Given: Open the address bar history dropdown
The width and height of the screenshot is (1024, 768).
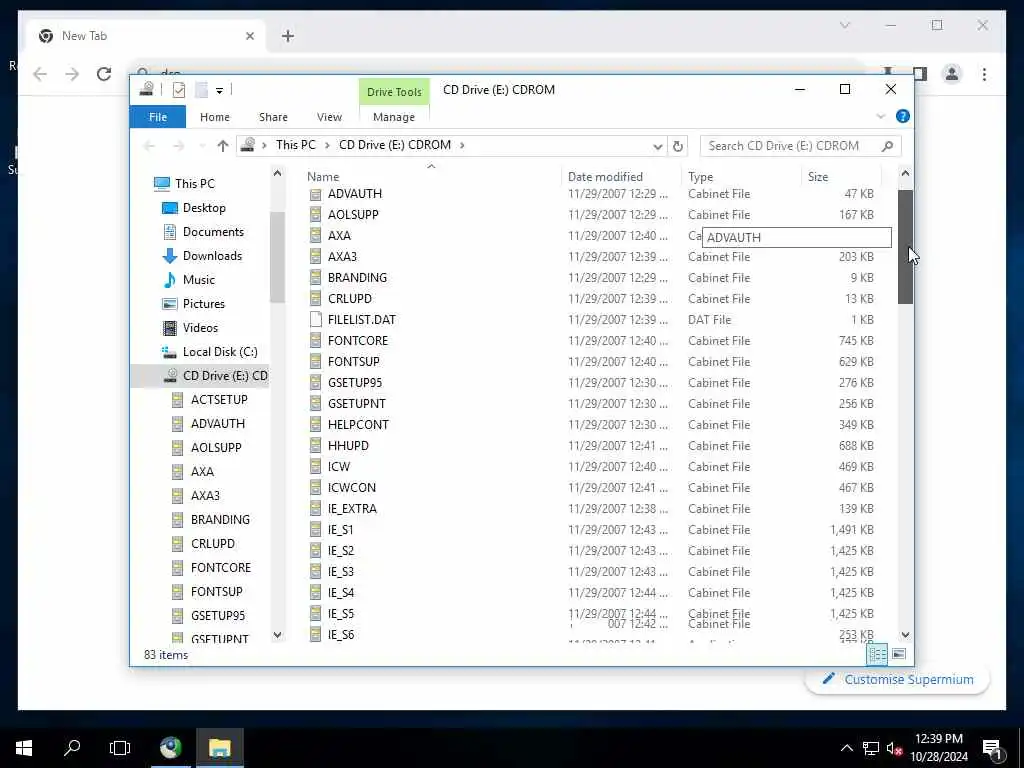Looking at the screenshot, I should 658,146.
